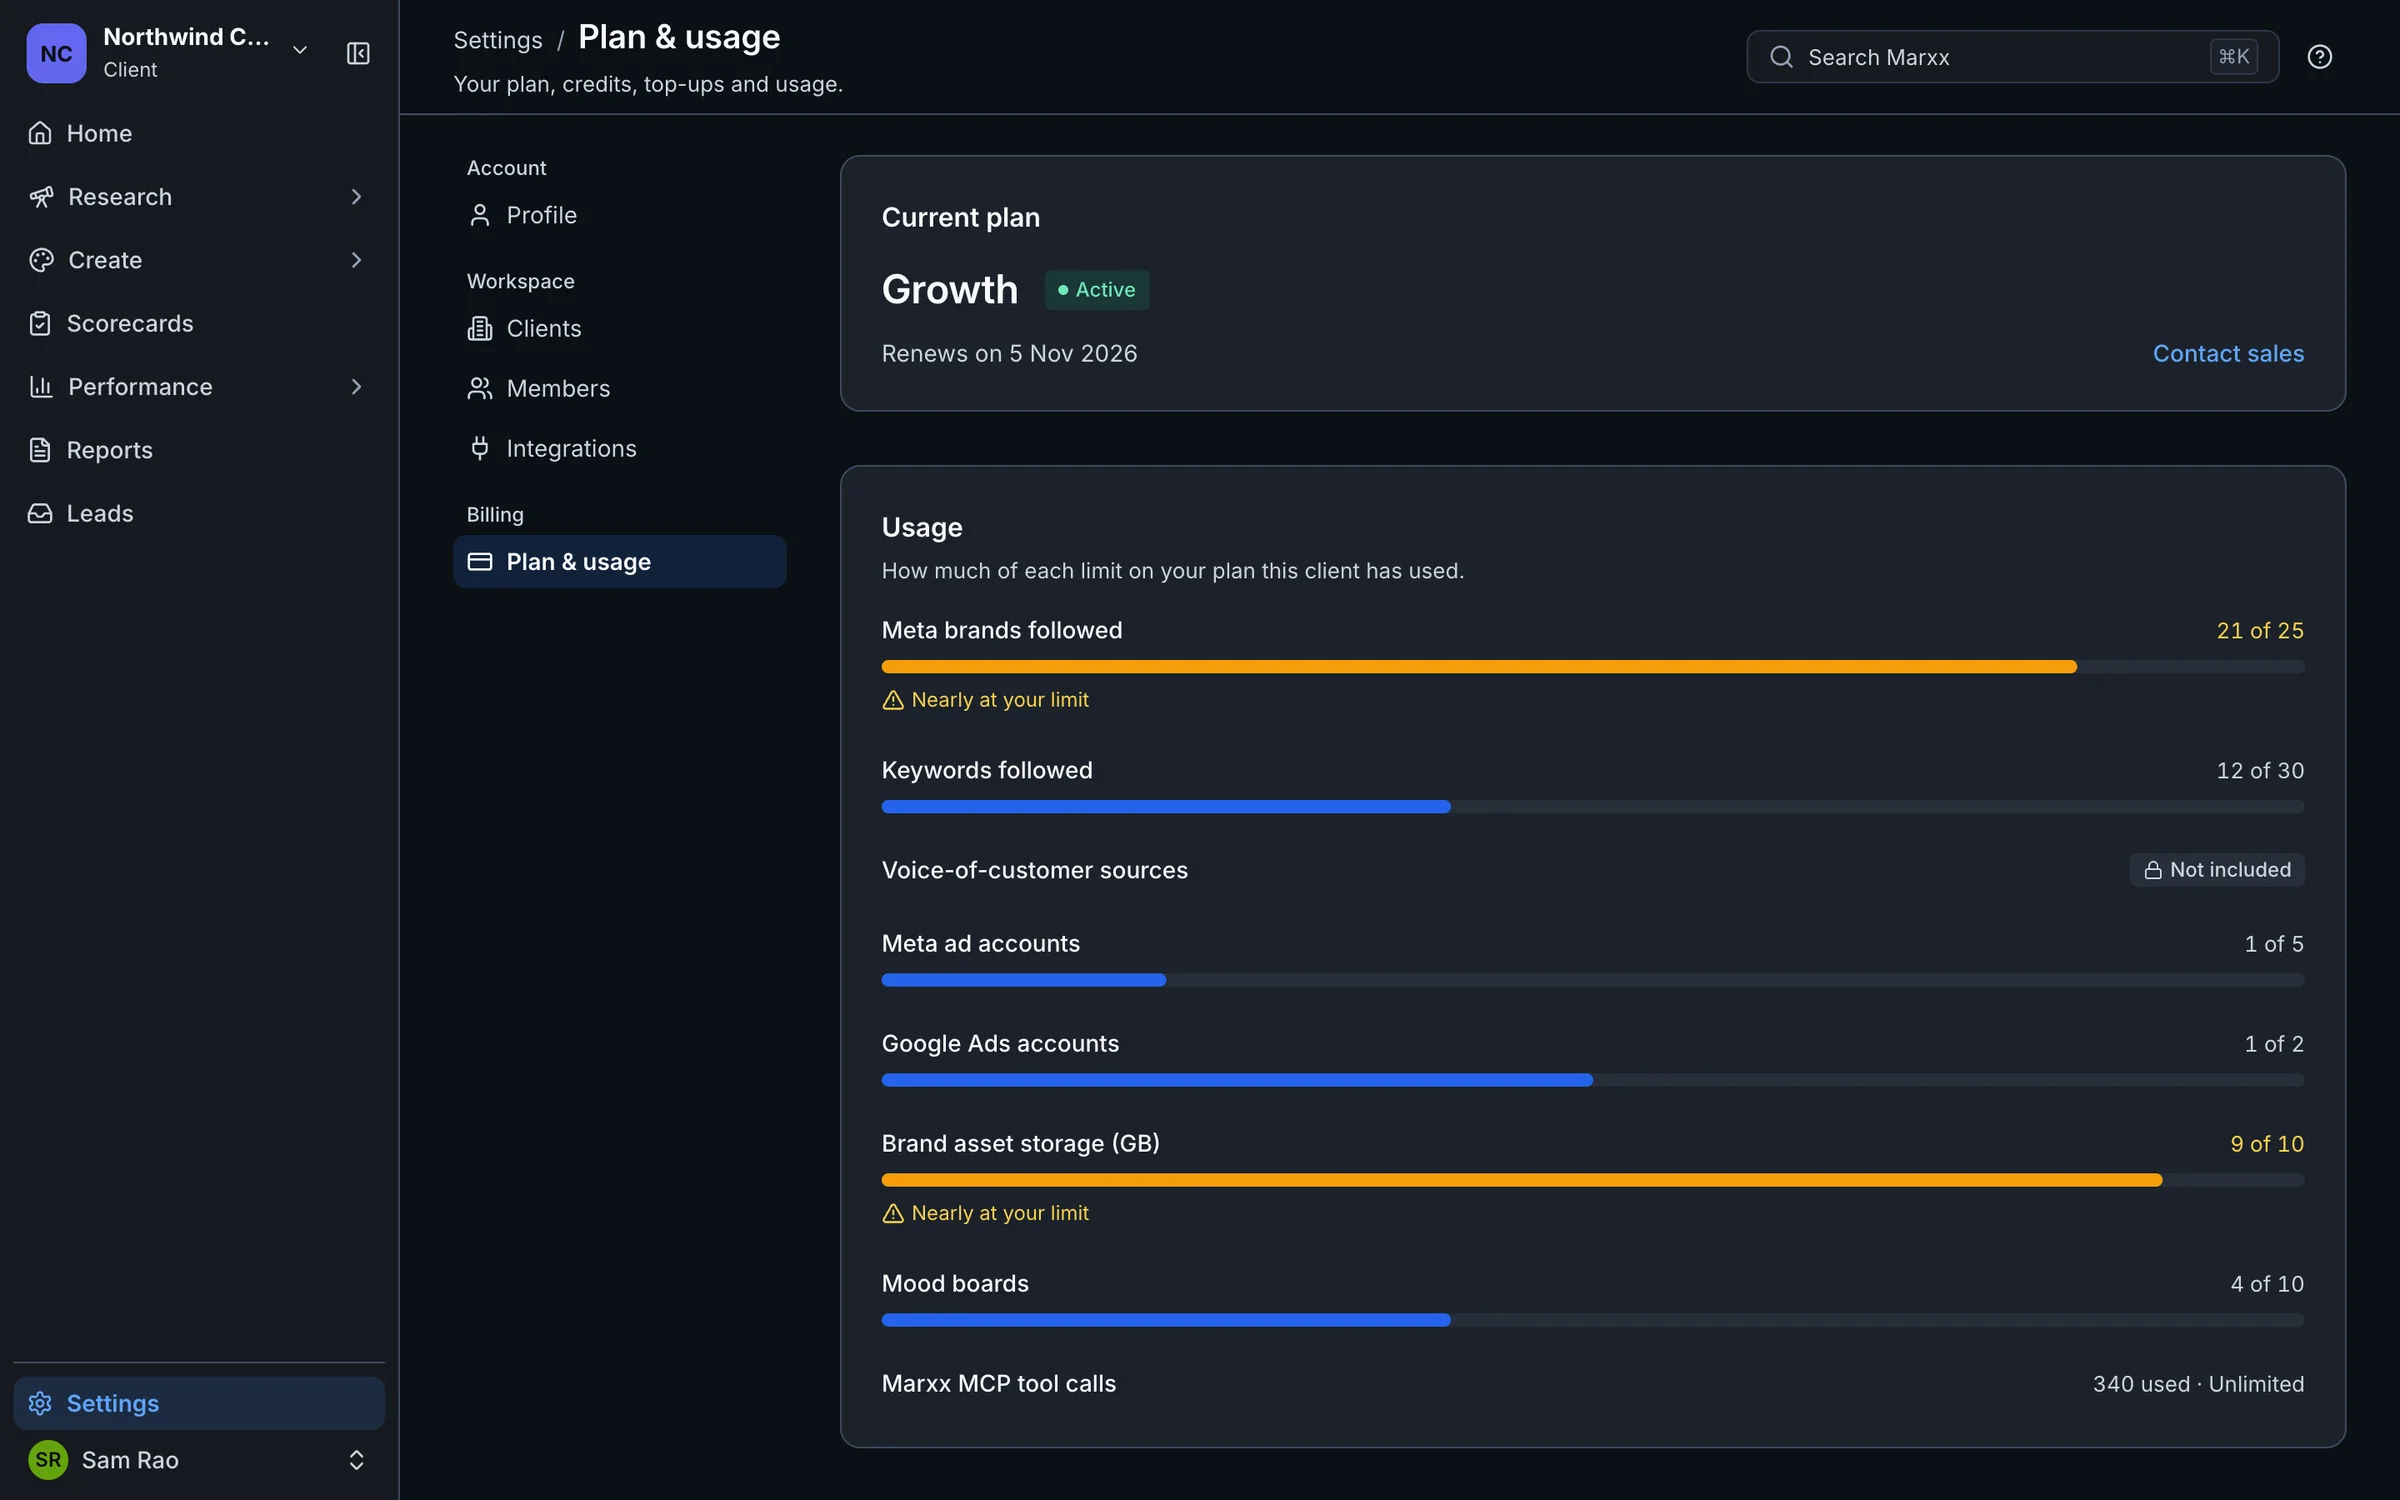Click the Meta brands followed progress bar
2400x1500 pixels.
1593,667
